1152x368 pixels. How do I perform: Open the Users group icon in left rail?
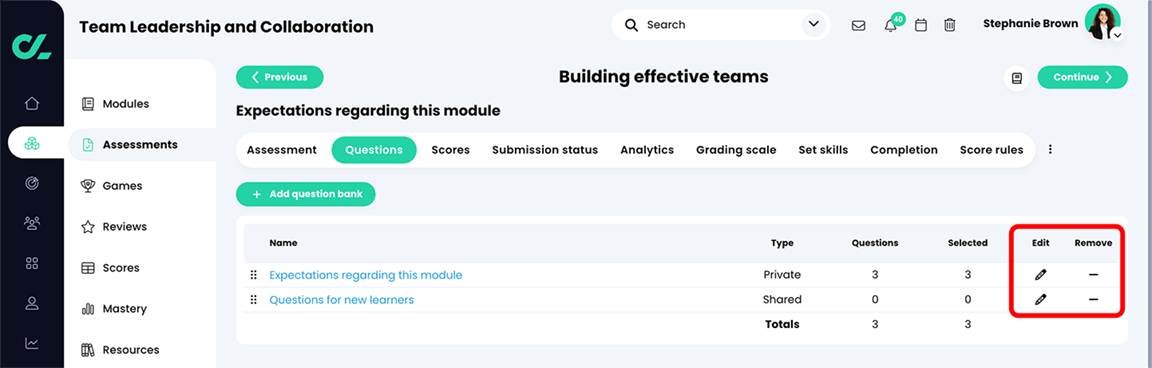[32, 223]
